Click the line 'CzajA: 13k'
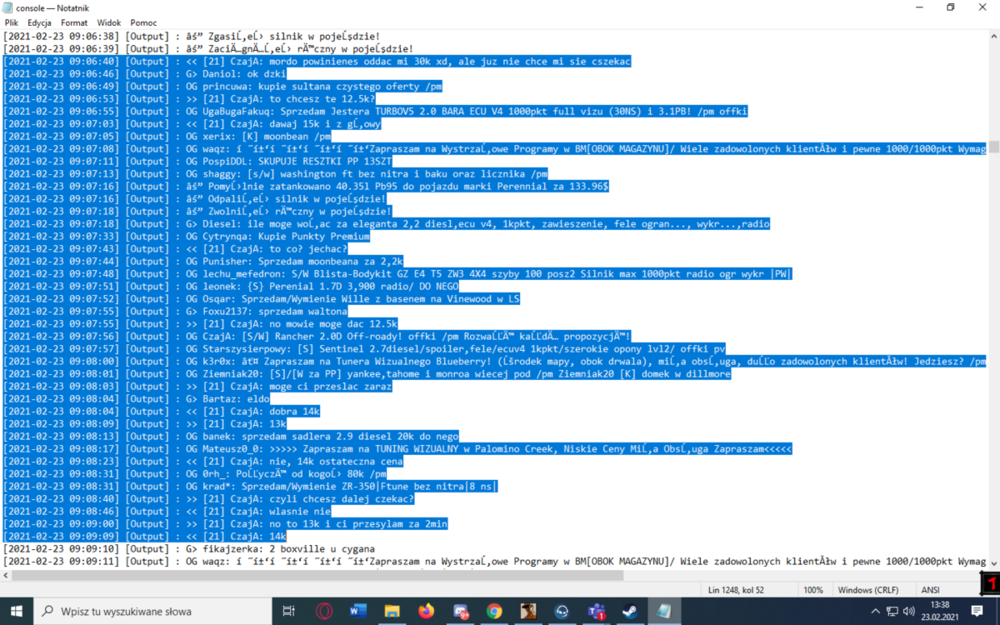Viewport: 1000px width, 625px height. (x=145, y=423)
